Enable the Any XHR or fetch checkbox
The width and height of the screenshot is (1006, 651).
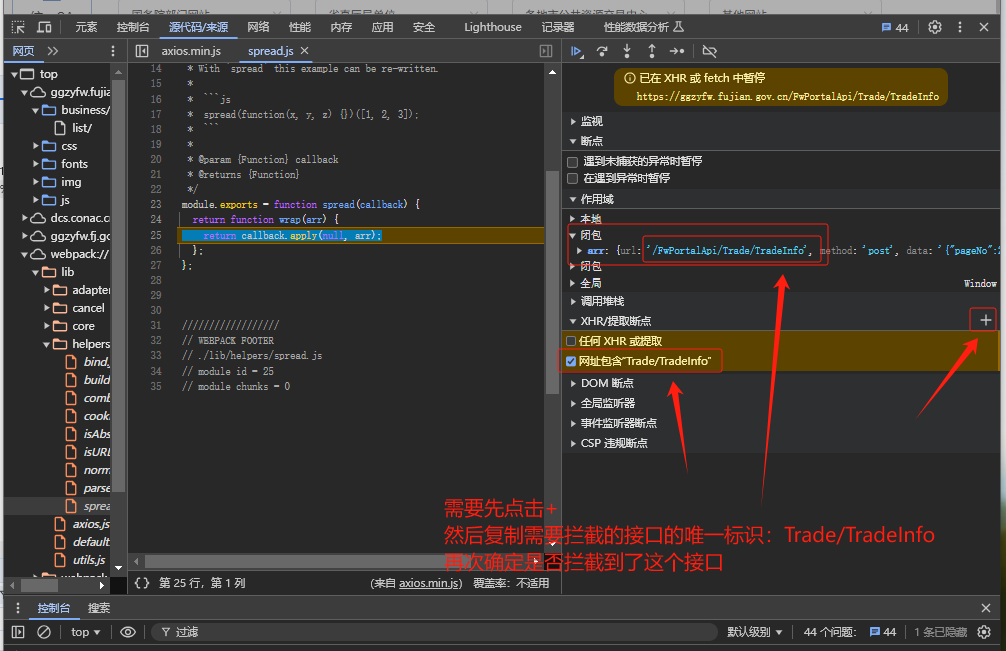pyautogui.click(x=571, y=341)
